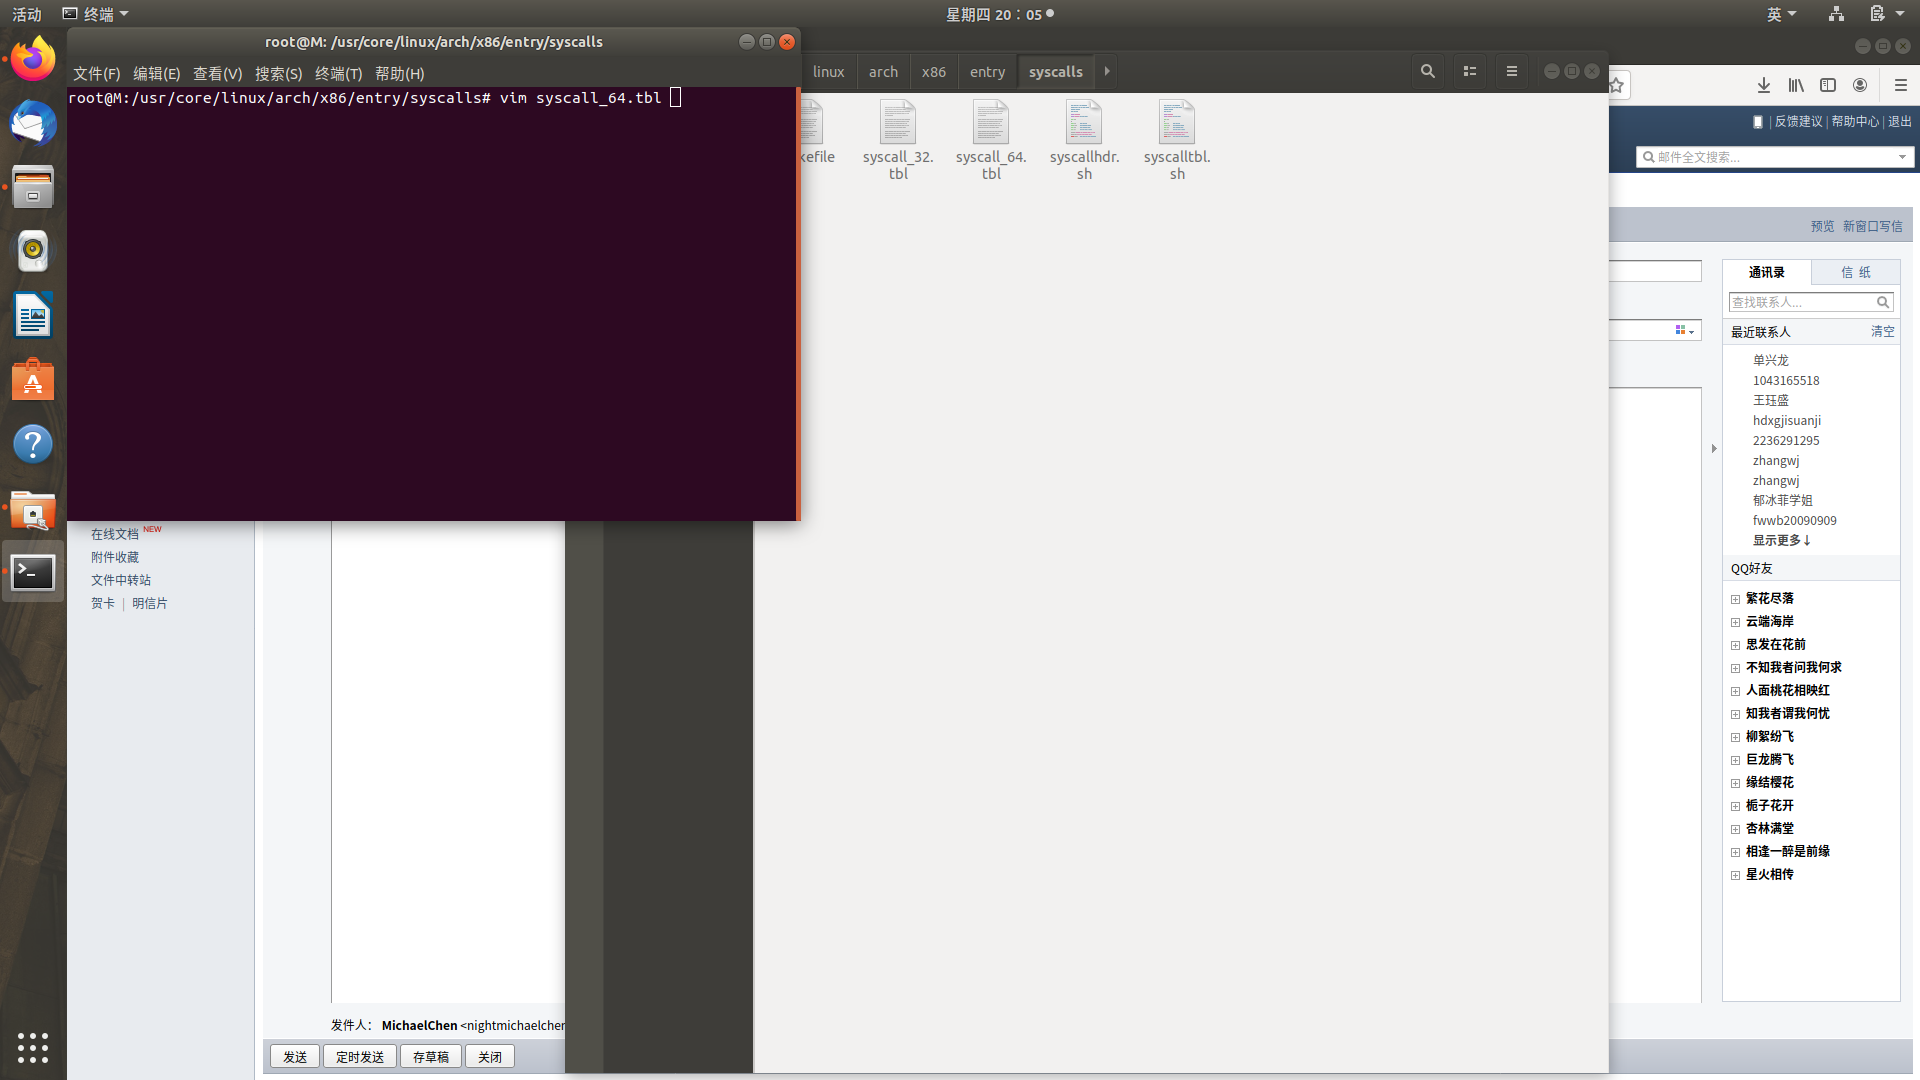Select the syscallhdr.sh file
Viewport: 1920px width, 1080px height.
[1084, 141]
